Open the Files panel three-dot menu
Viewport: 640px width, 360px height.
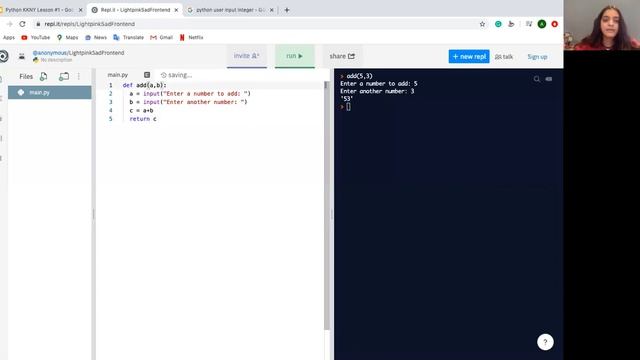pyautogui.click(x=79, y=76)
